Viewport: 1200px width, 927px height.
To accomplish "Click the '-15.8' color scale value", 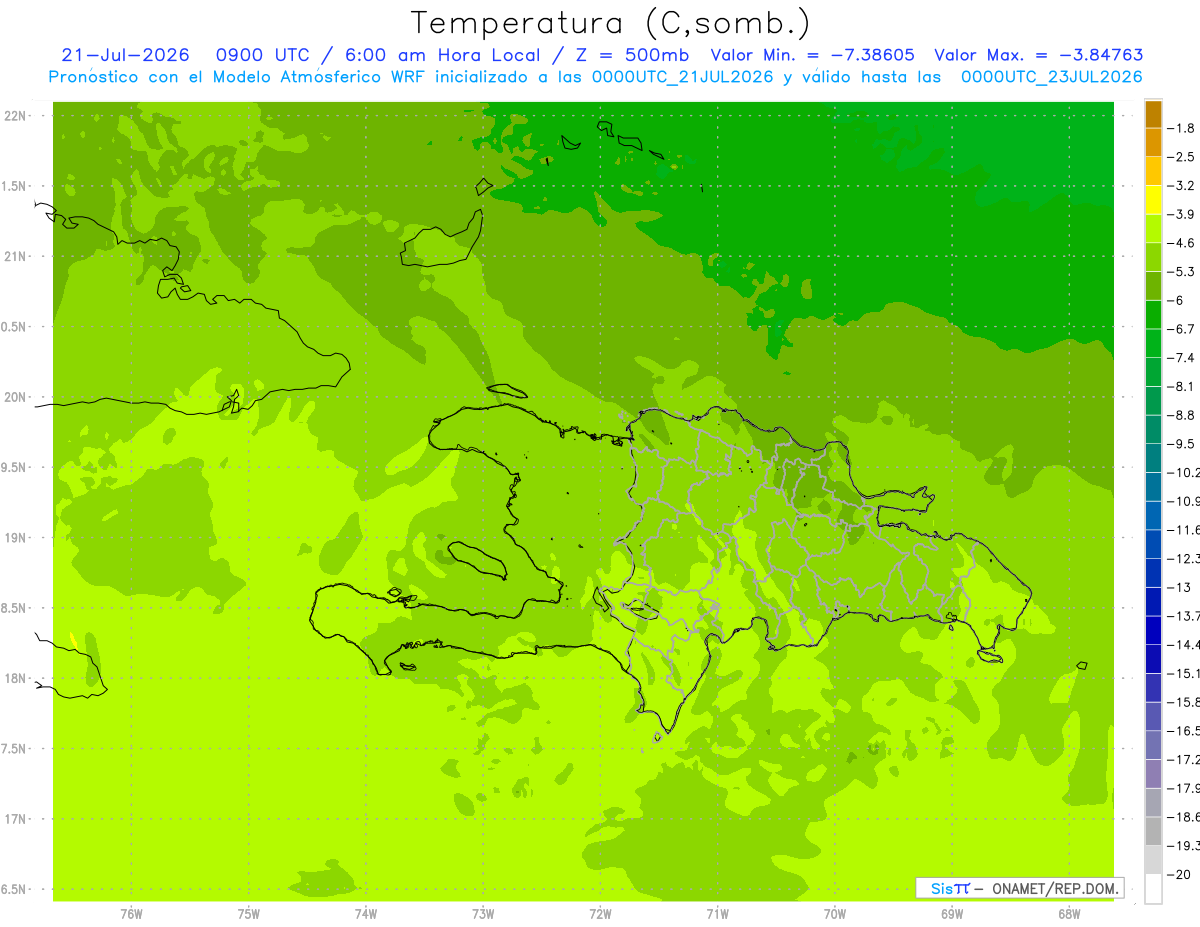I will click(x=1183, y=702).
